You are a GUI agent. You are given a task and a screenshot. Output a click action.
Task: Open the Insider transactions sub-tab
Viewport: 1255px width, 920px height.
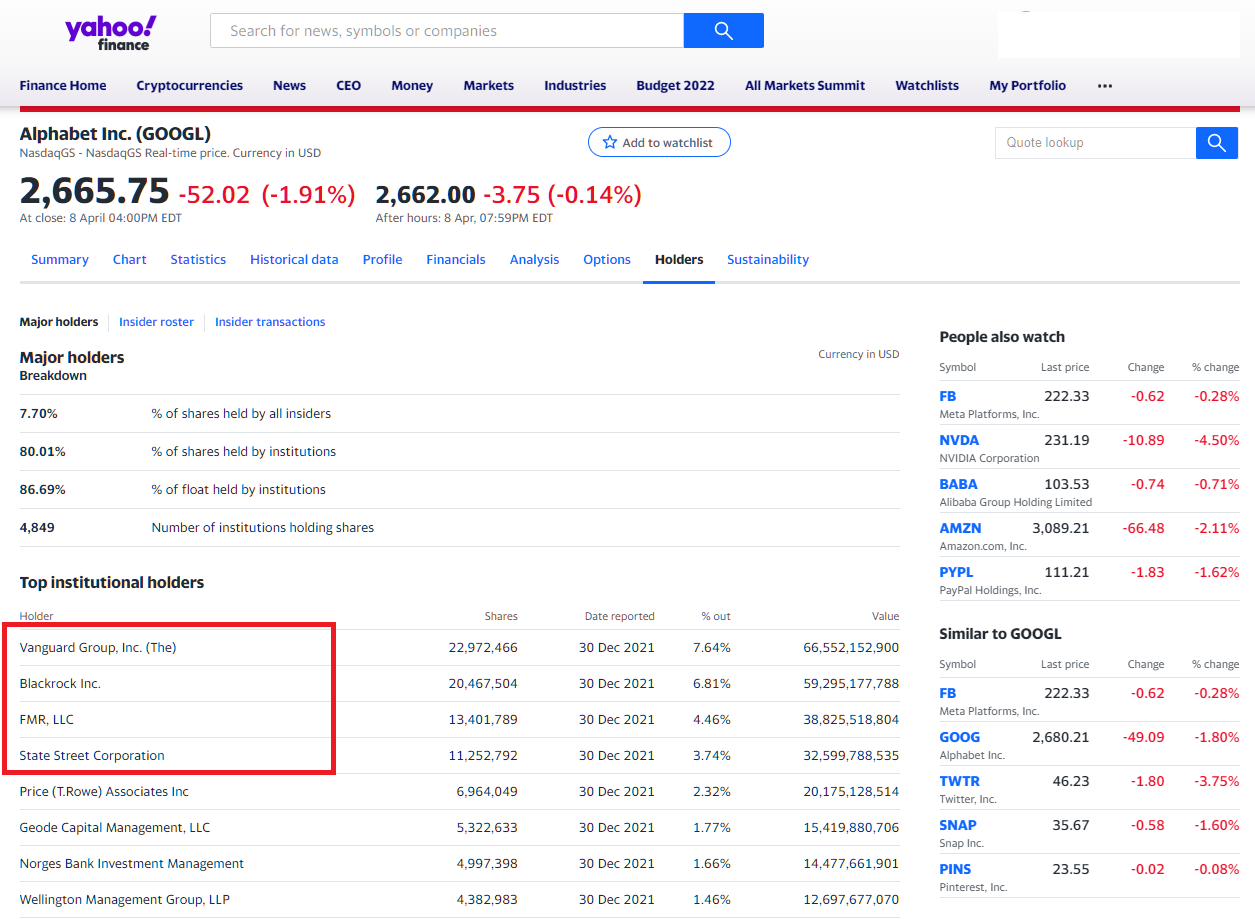(270, 322)
